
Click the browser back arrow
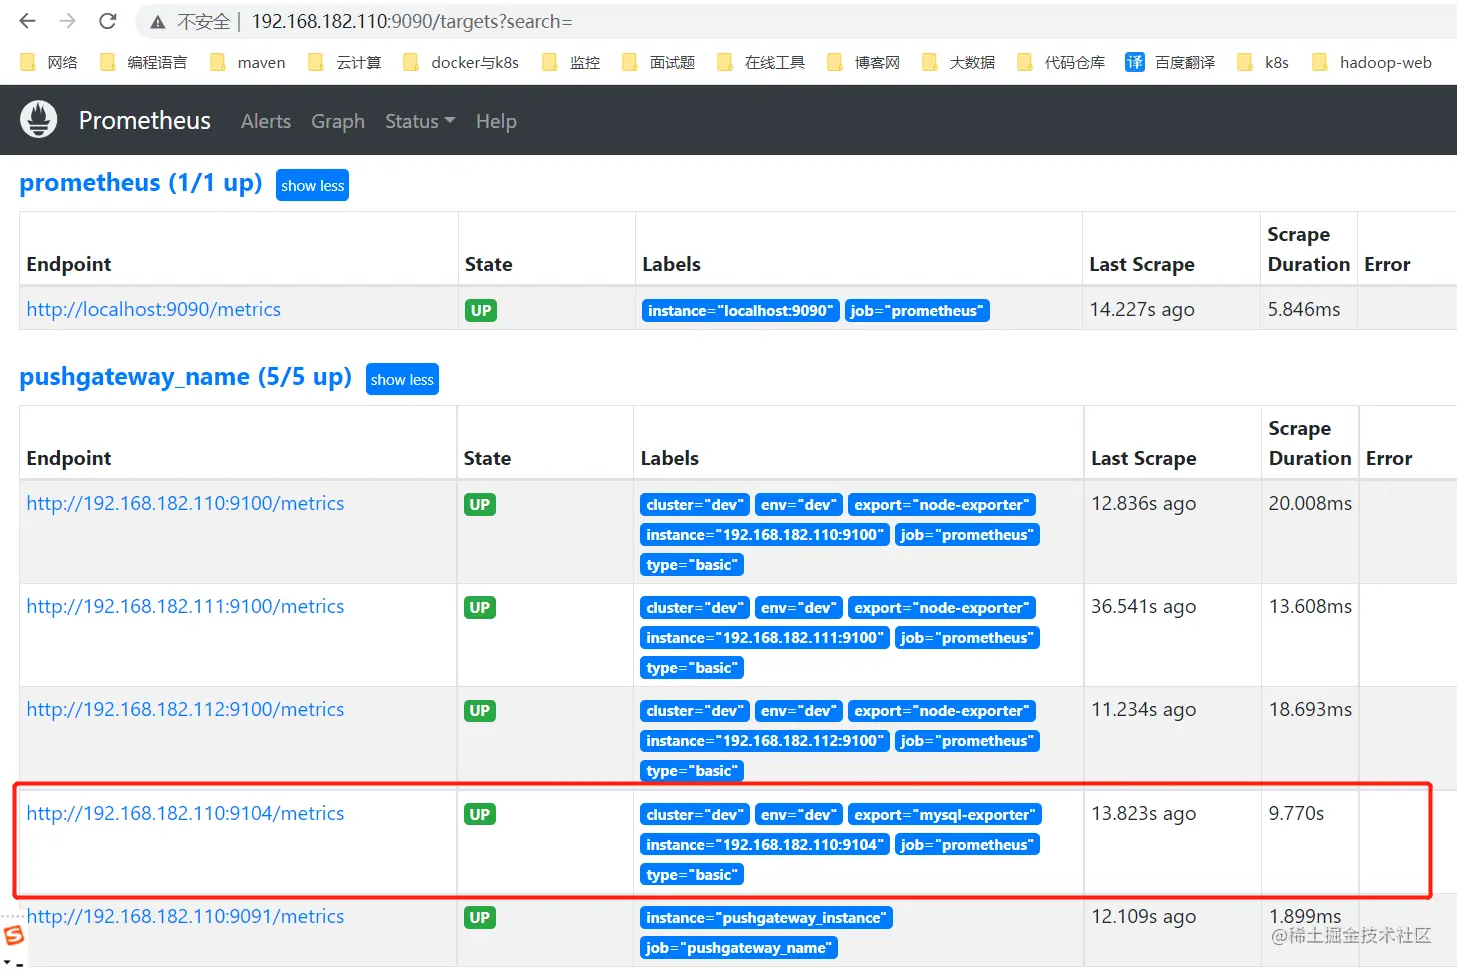28,21
